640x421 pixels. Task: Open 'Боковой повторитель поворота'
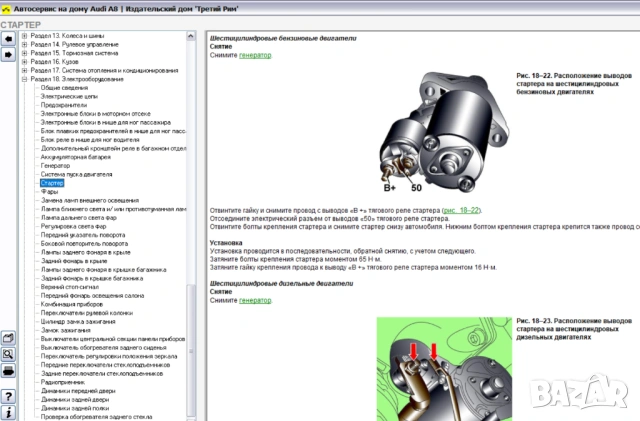coord(84,243)
